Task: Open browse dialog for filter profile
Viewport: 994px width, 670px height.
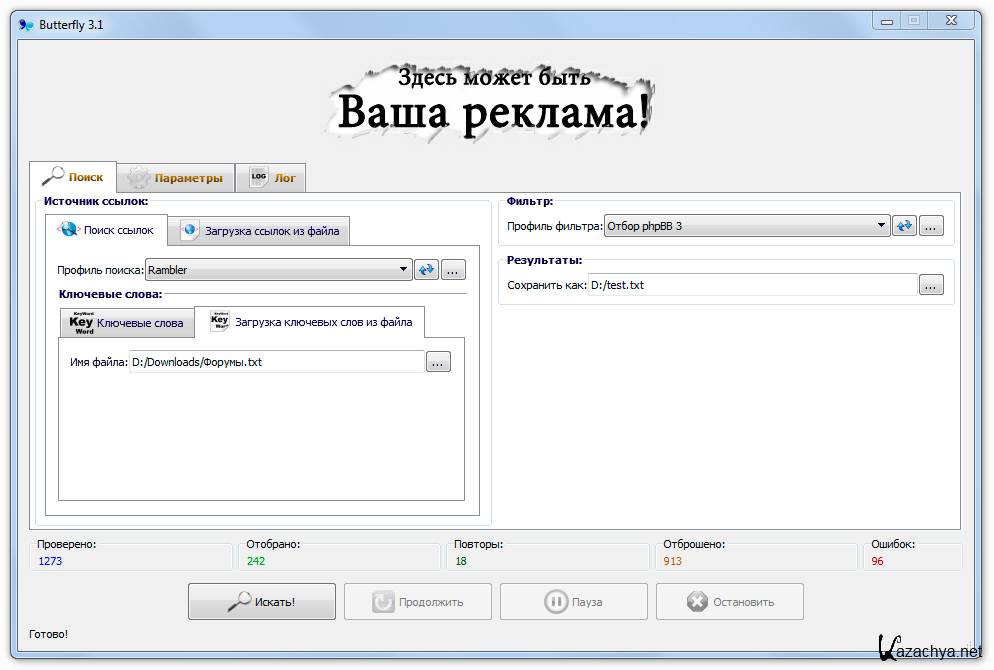Action: point(931,226)
